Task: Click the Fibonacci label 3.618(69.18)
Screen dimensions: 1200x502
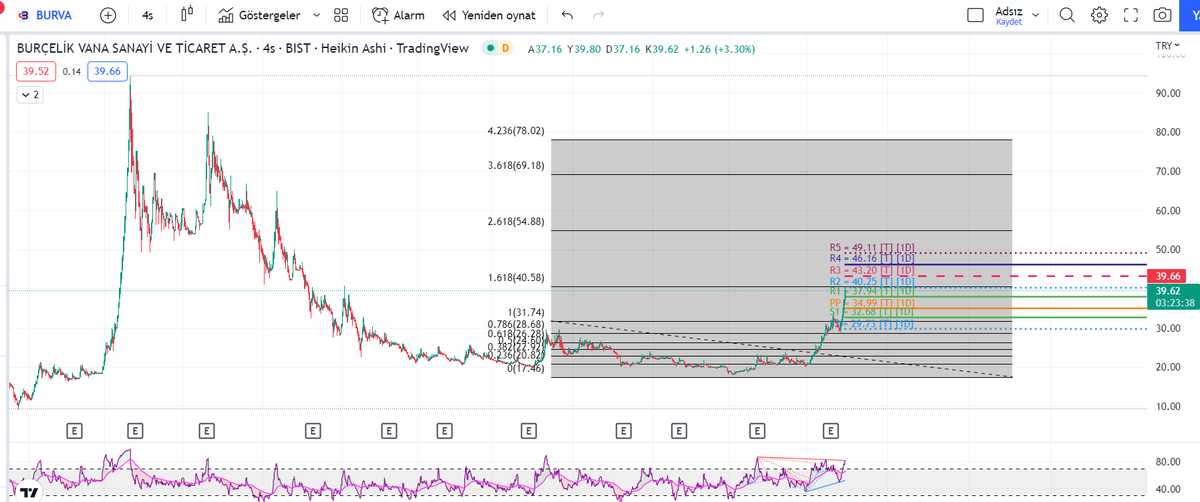Action: pyautogui.click(x=516, y=165)
